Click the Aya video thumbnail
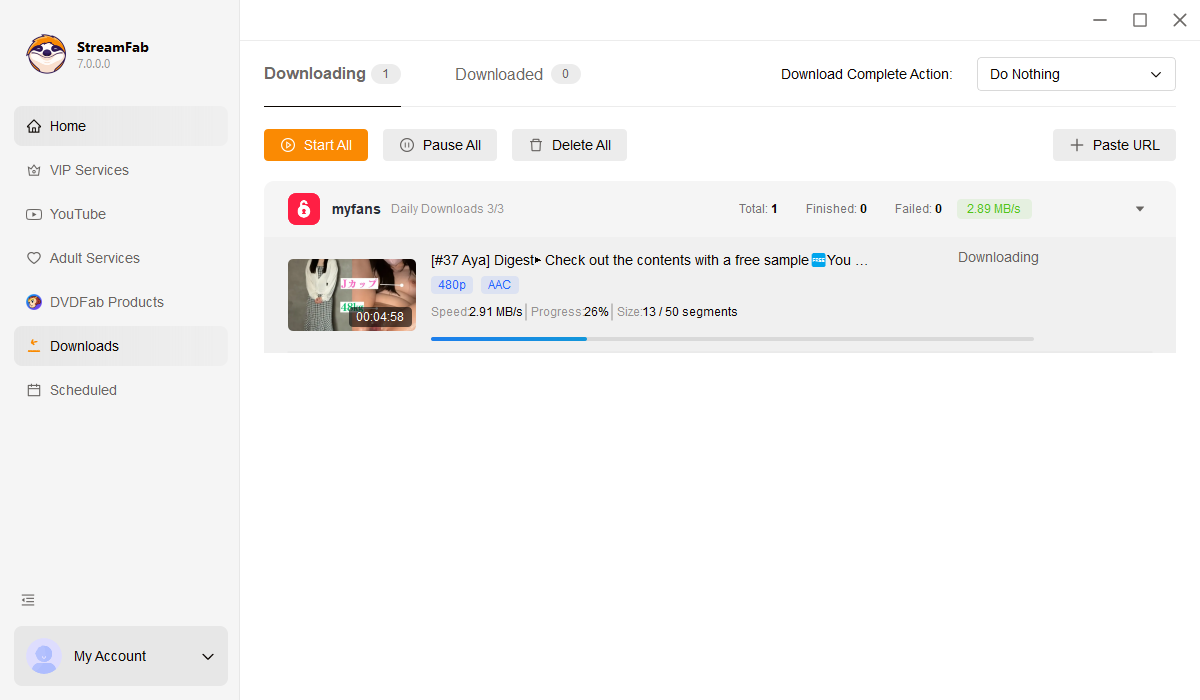 click(x=352, y=294)
